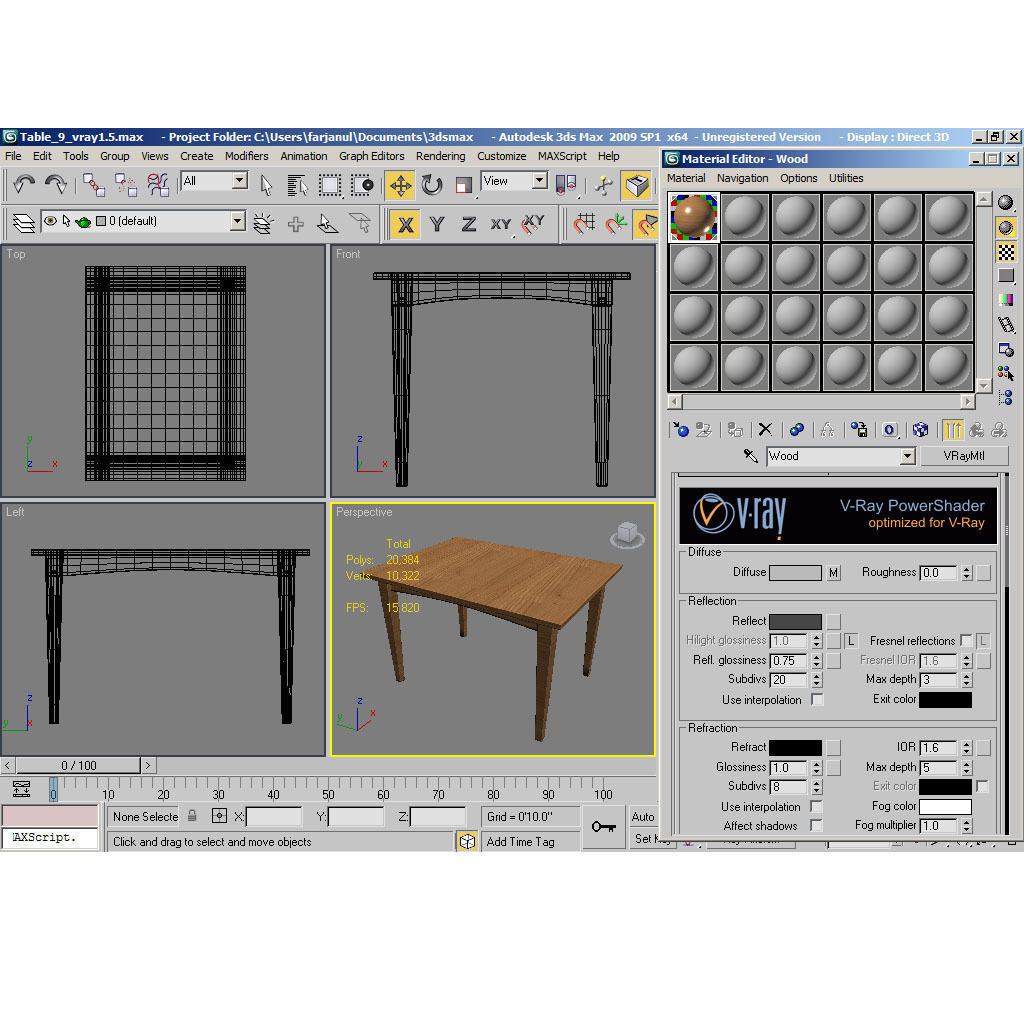Click the Auto Key button
Image resolution: width=1024 pixels, height=1024 pixels.
coord(643,816)
